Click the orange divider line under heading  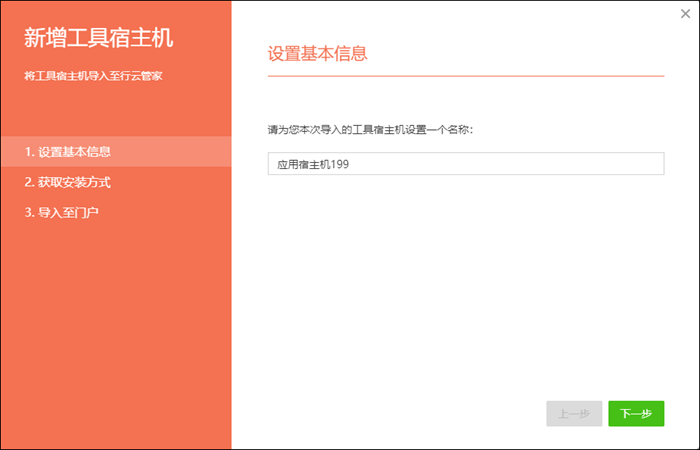coord(465,76)
